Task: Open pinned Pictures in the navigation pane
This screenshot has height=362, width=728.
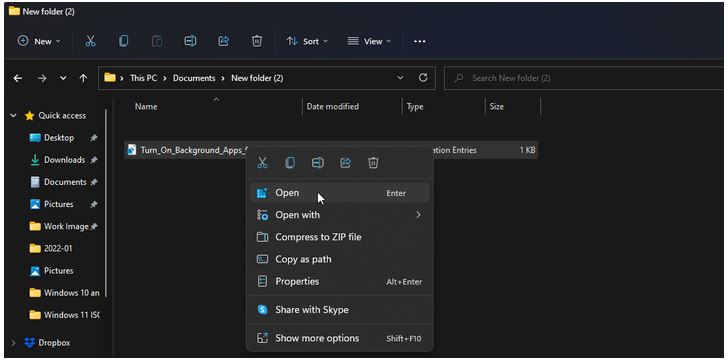Action: coord(58,204)
